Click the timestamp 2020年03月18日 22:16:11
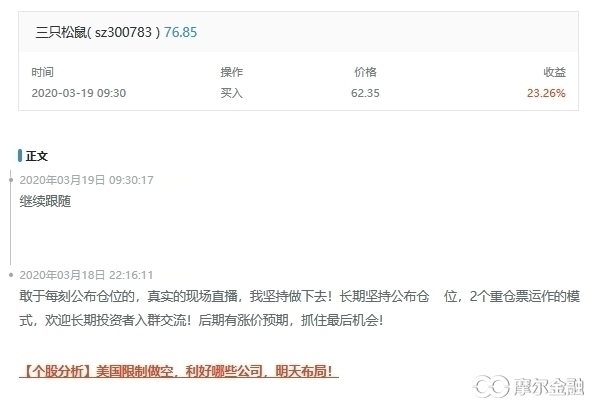Image resolution: width=597 pixels, height=413 pixels. coord(86,275)
